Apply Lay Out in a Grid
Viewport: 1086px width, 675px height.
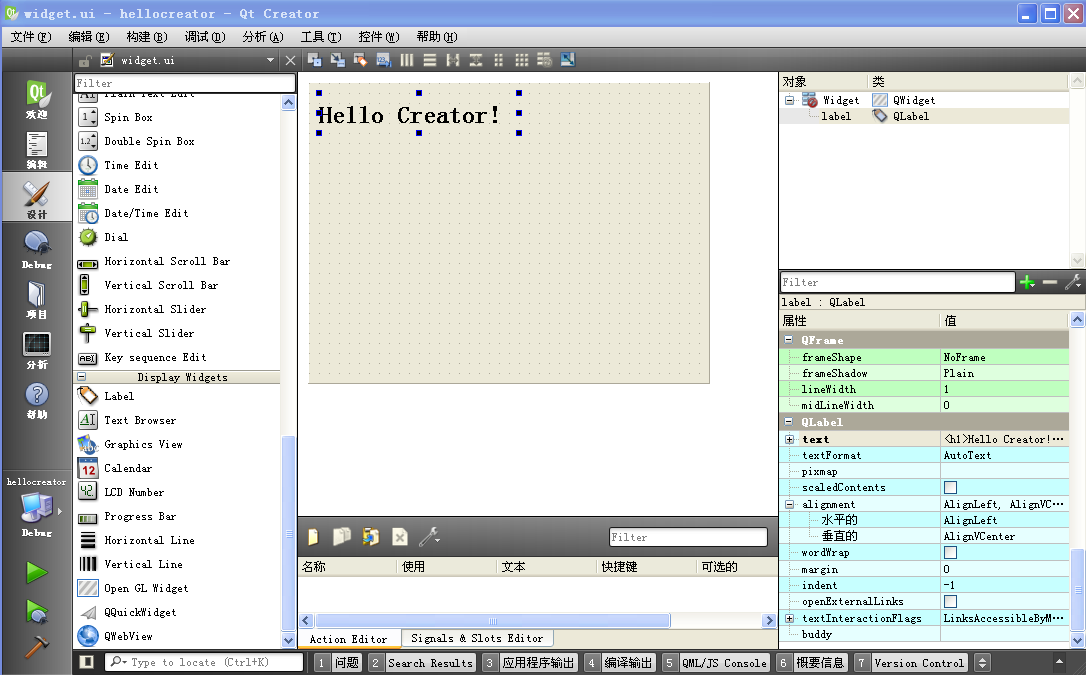pyautogui.click(x=522, y=60)
